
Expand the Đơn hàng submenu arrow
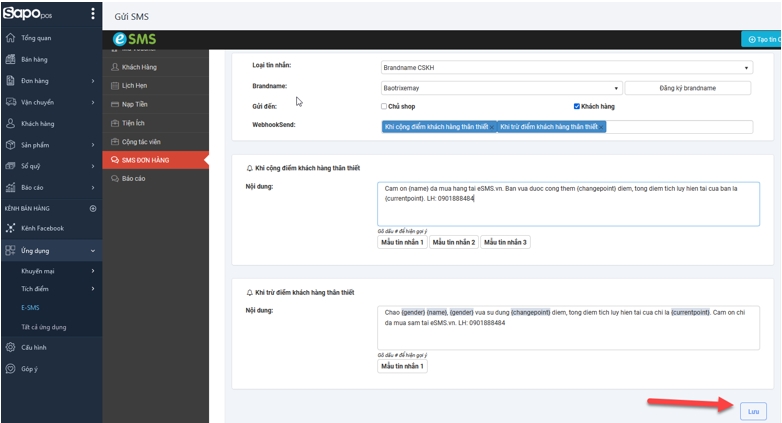(x=93, y=81)
